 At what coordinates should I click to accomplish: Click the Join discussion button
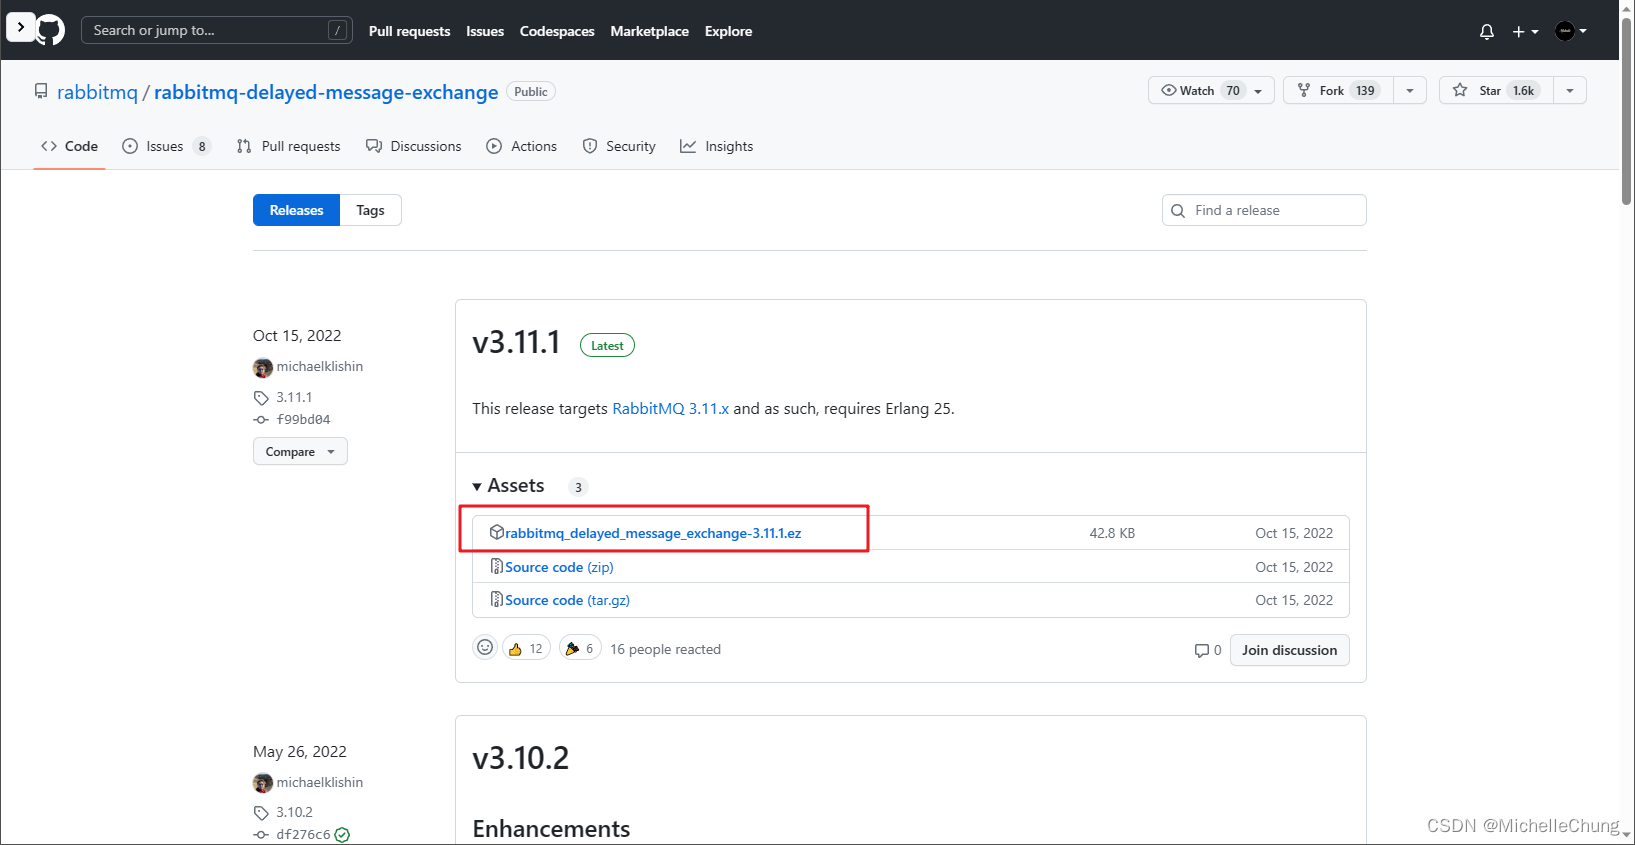click(x=1289, y=650)
